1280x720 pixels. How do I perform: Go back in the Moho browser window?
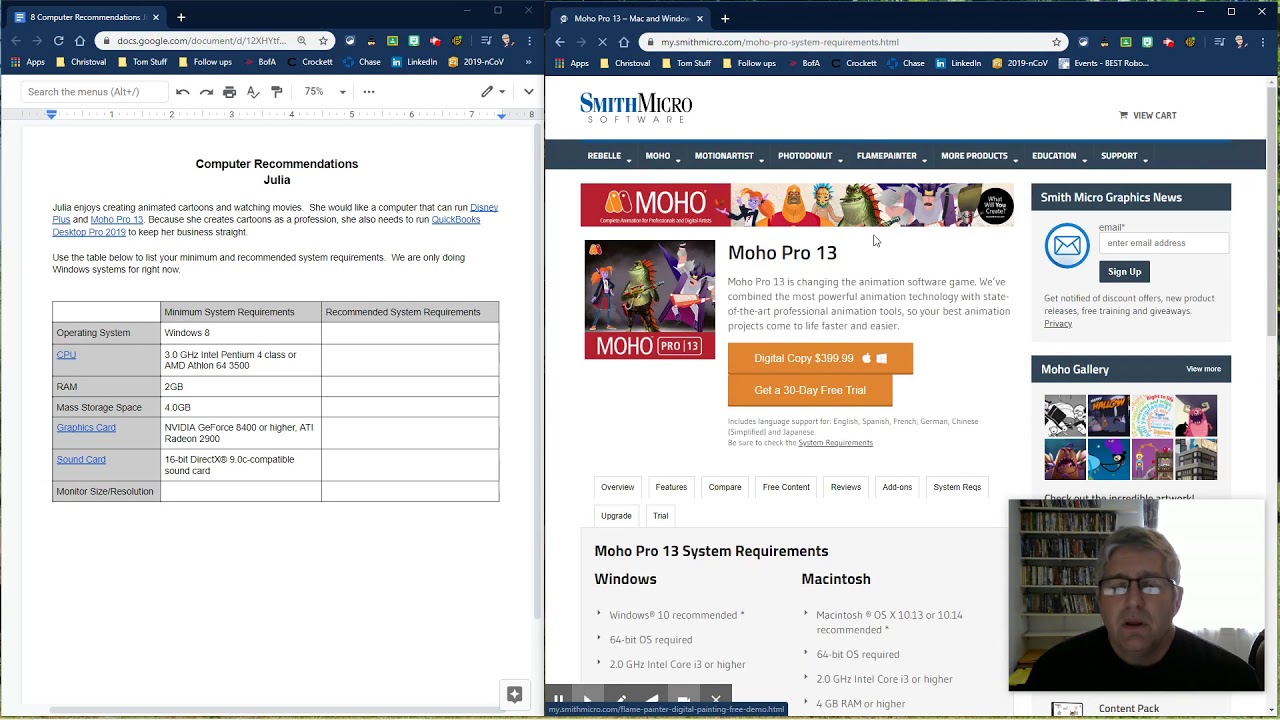point(560,42)
